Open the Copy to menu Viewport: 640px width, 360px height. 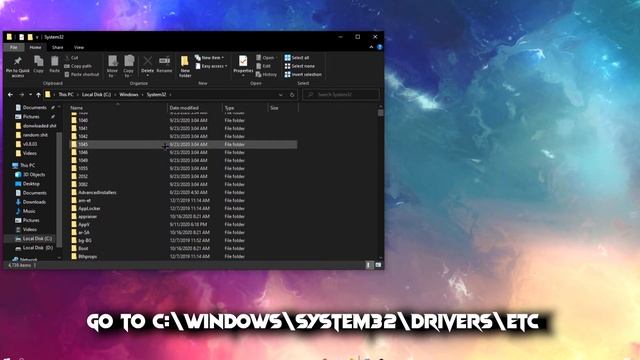(x=129, y=66)
